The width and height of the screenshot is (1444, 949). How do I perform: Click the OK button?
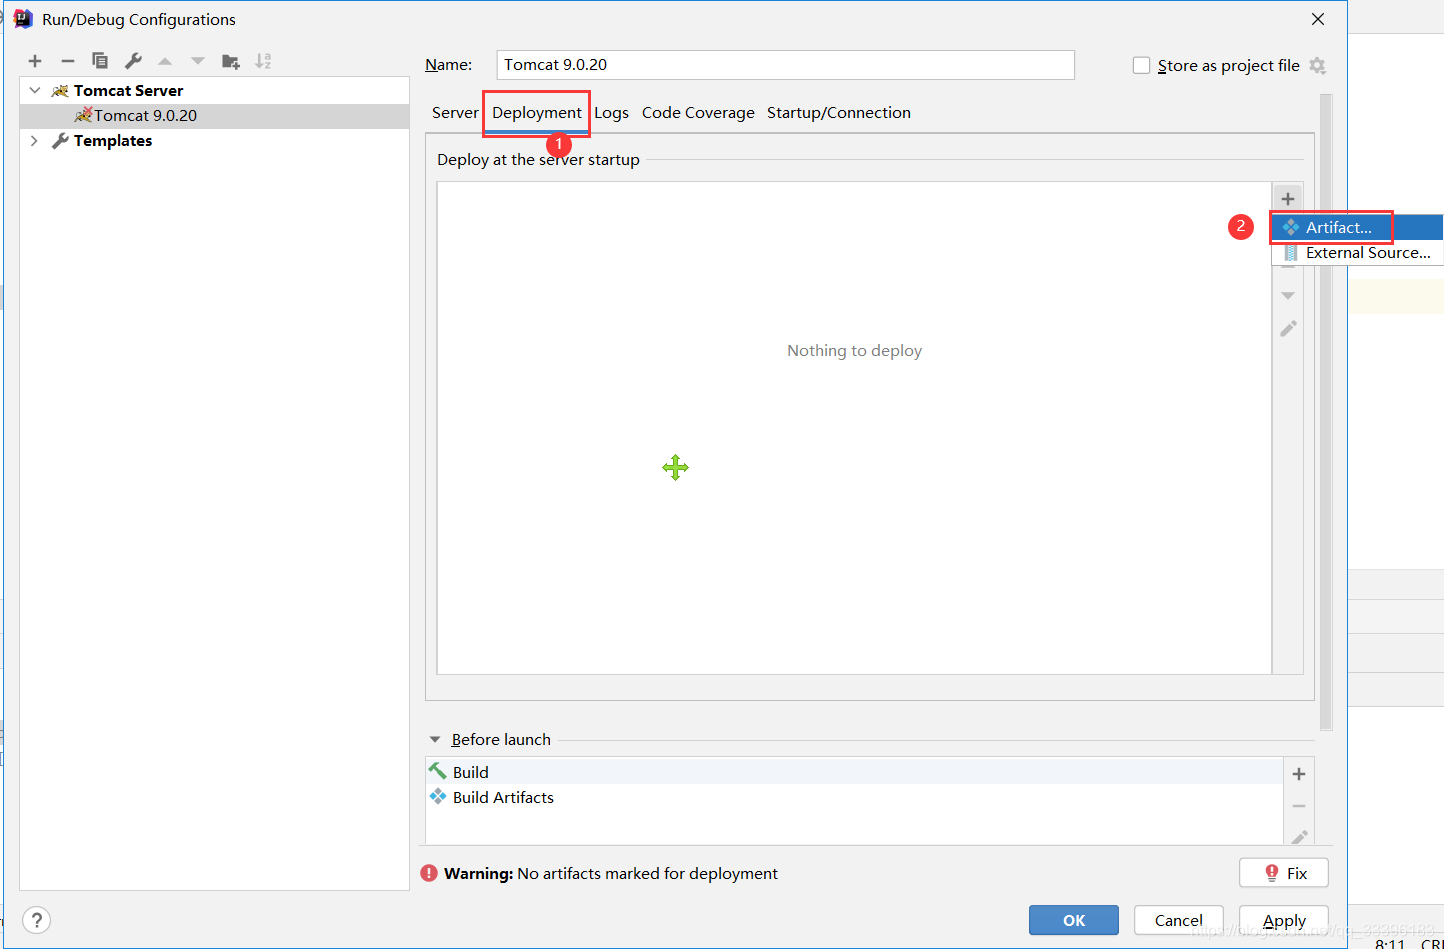pos(1074,920)
